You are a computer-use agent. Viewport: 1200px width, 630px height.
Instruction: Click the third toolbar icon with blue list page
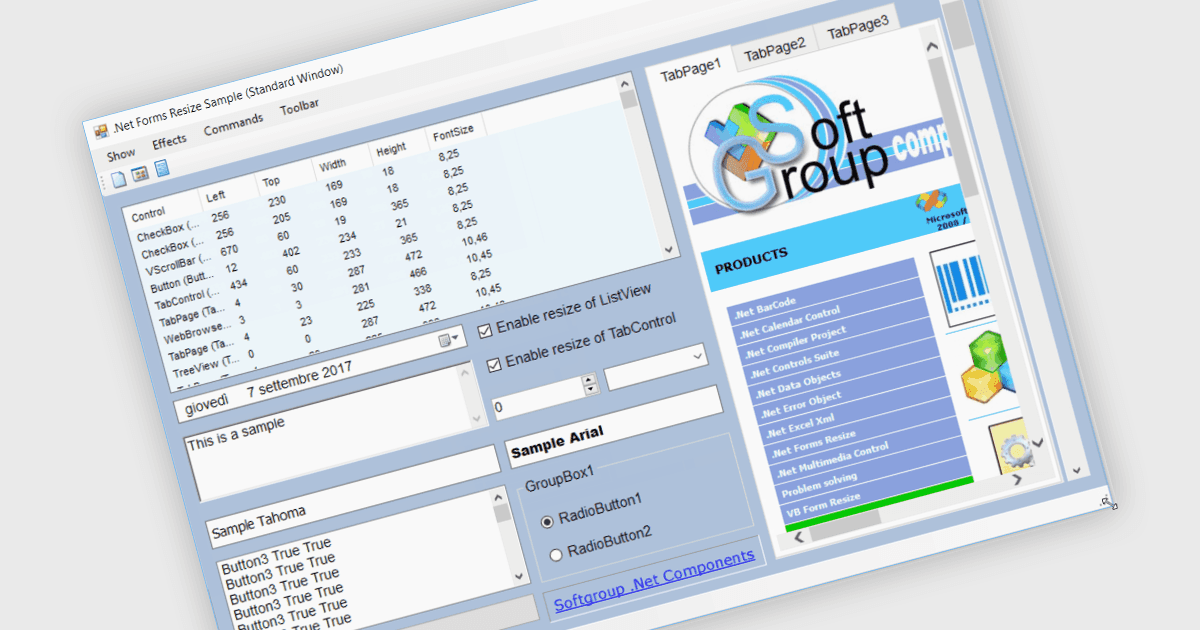(x=161, y=170)
